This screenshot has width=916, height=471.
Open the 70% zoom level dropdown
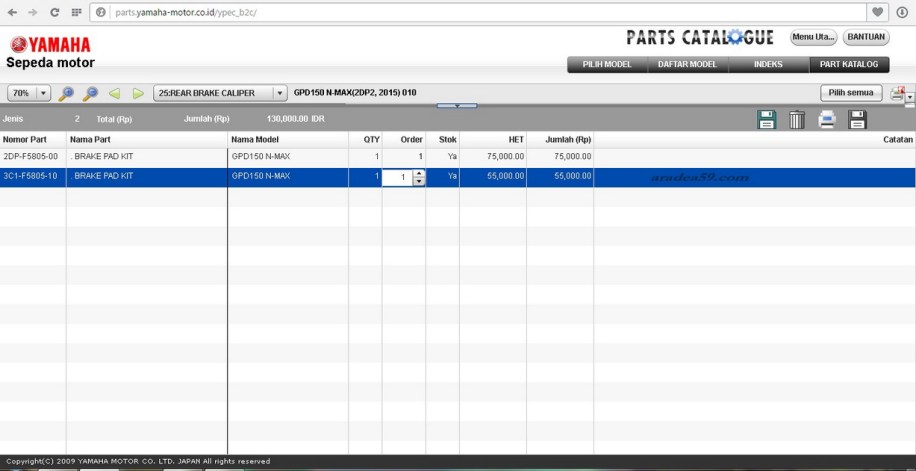pos(43,93)
